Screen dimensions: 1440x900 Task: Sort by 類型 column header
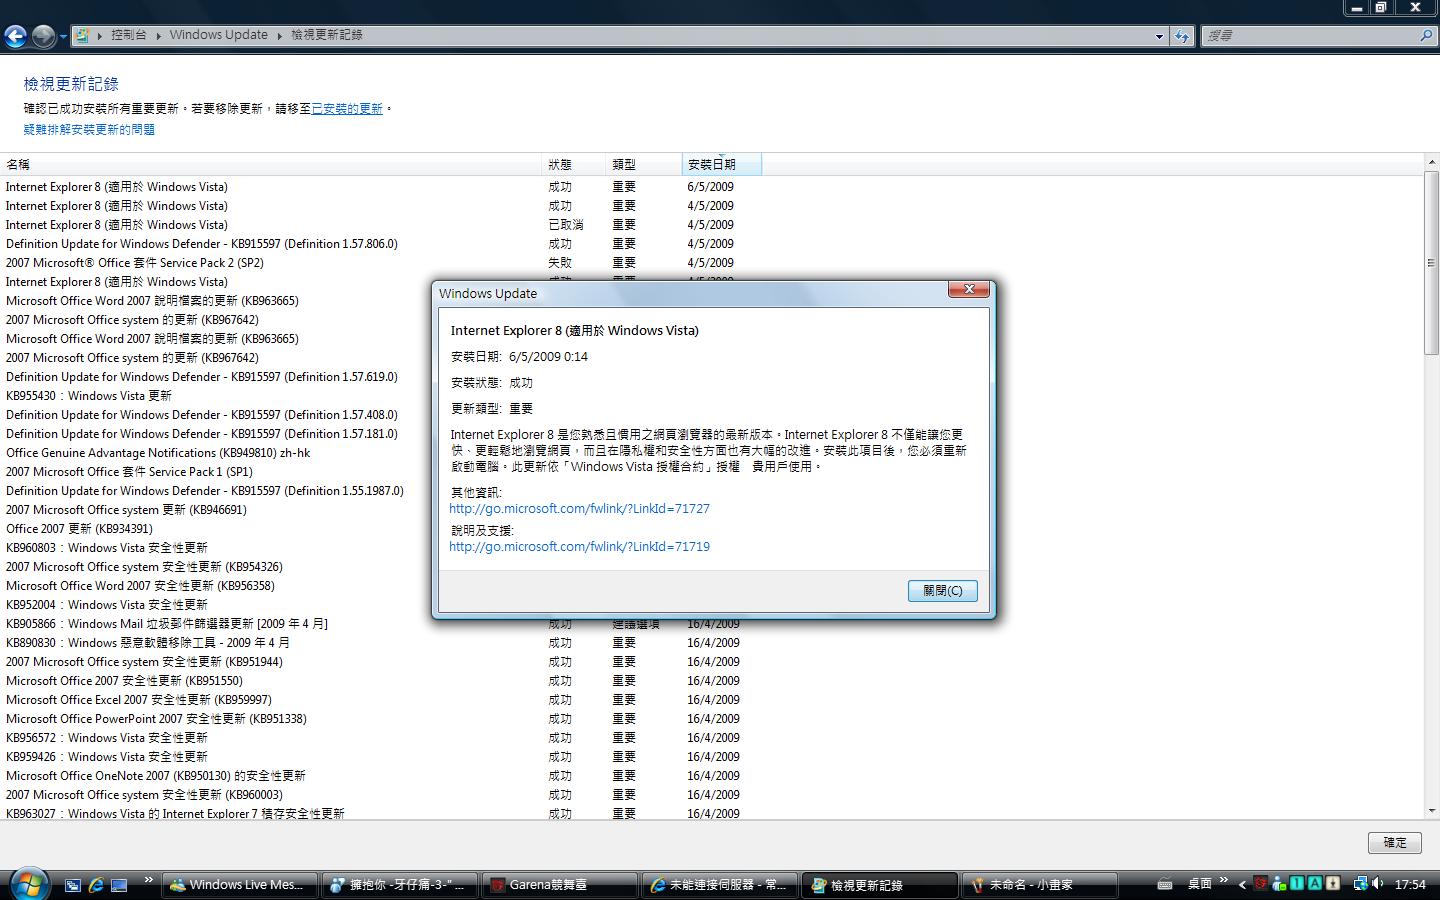[x=644, y=164]
